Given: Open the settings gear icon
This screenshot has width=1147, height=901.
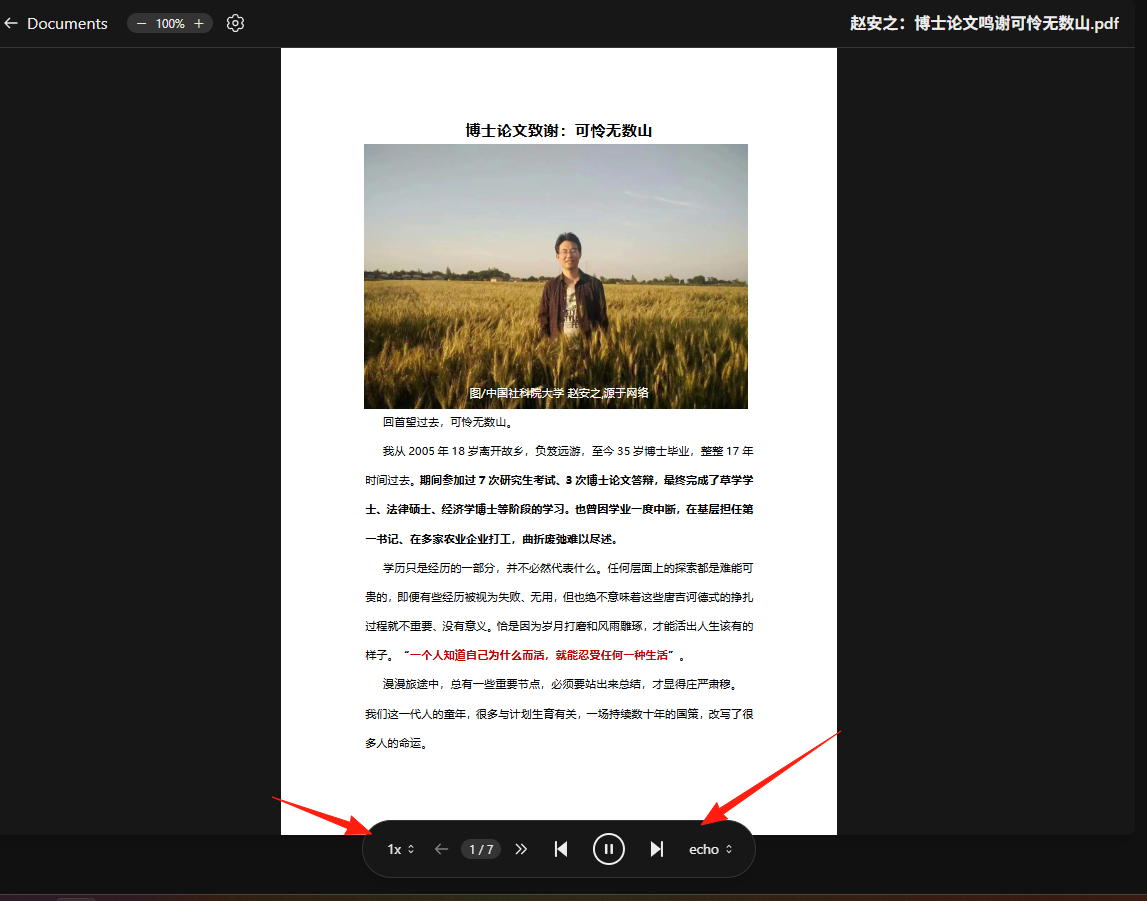Looking at the screenshot, I should point(236,23).
